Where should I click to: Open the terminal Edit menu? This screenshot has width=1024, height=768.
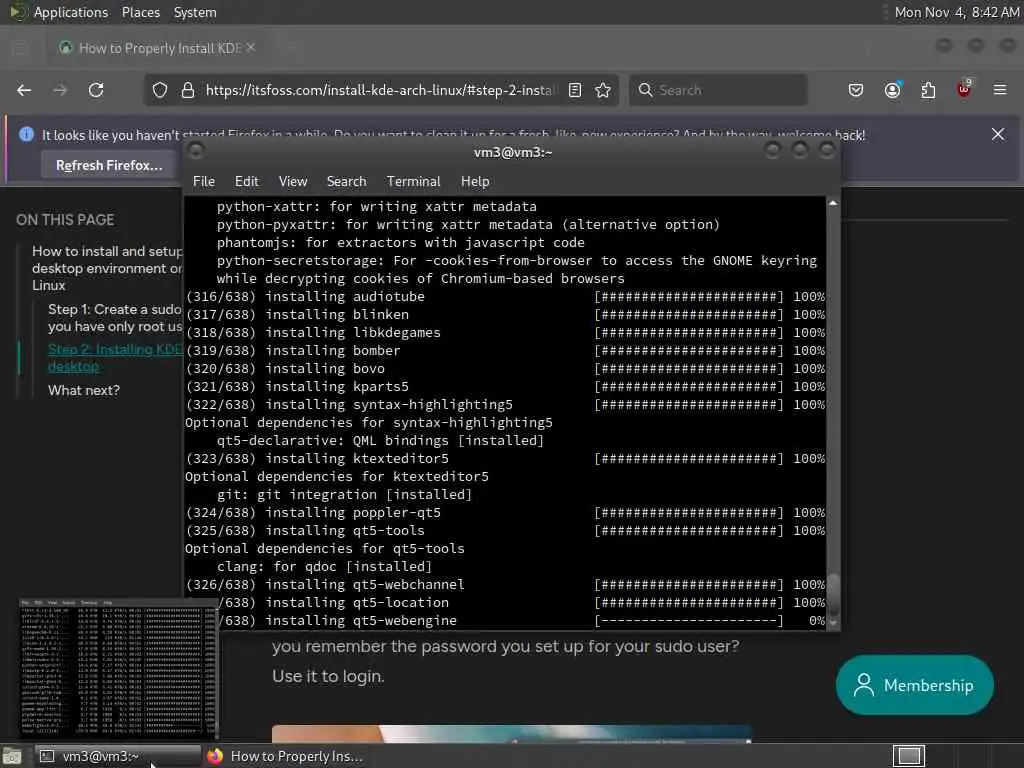[246, 182]
